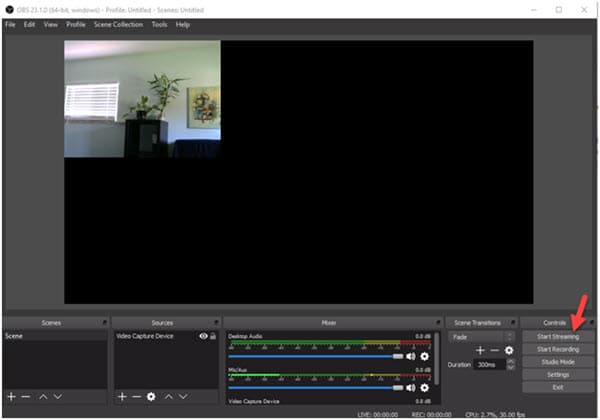Screen dimensions: 600x420
Task: Mute Desktop Audio speaker icon
Action: click(x=411, y=357)
